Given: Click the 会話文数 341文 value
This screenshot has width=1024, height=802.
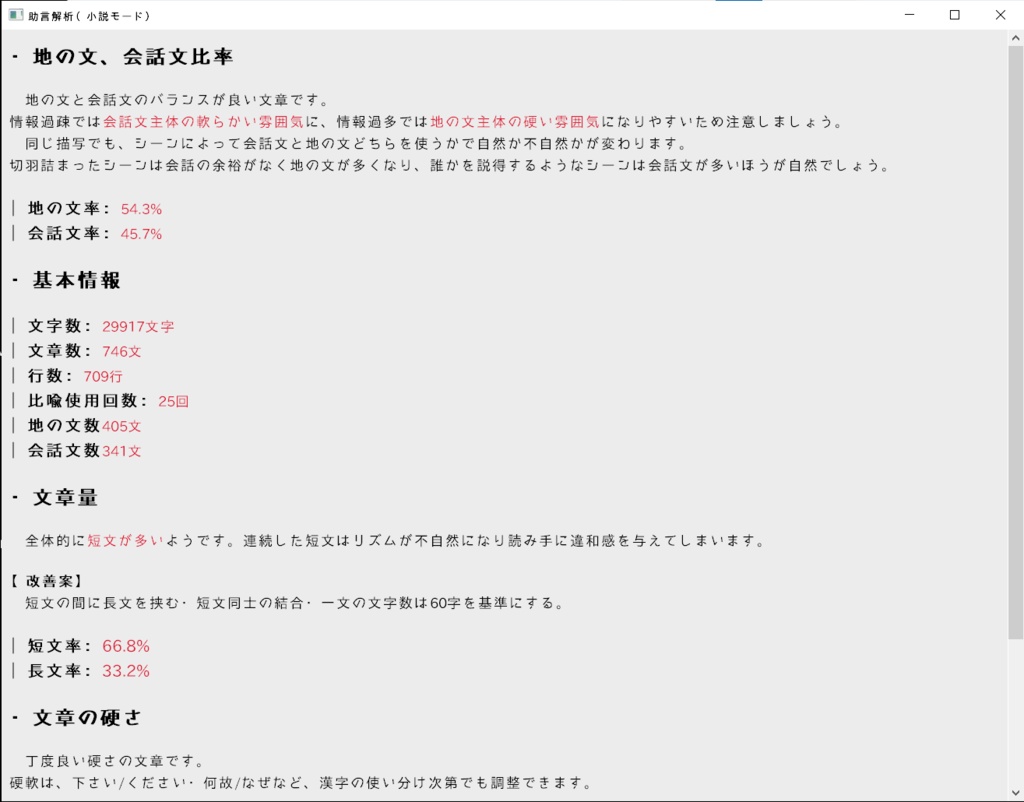Looking at the screenshot, I should pos(119,451).
